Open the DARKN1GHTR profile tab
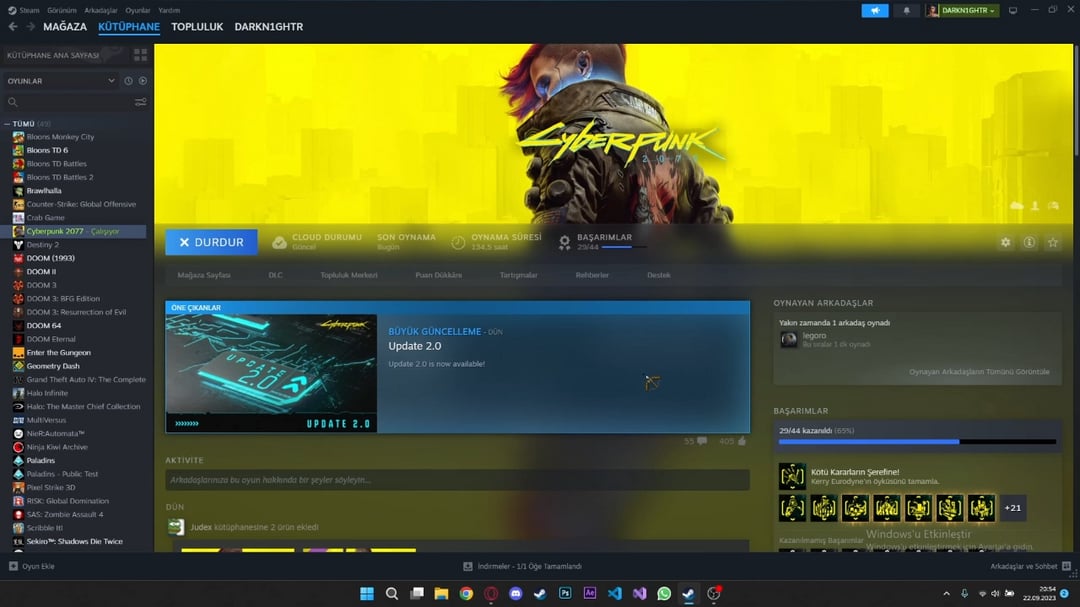 pos(269,27)
